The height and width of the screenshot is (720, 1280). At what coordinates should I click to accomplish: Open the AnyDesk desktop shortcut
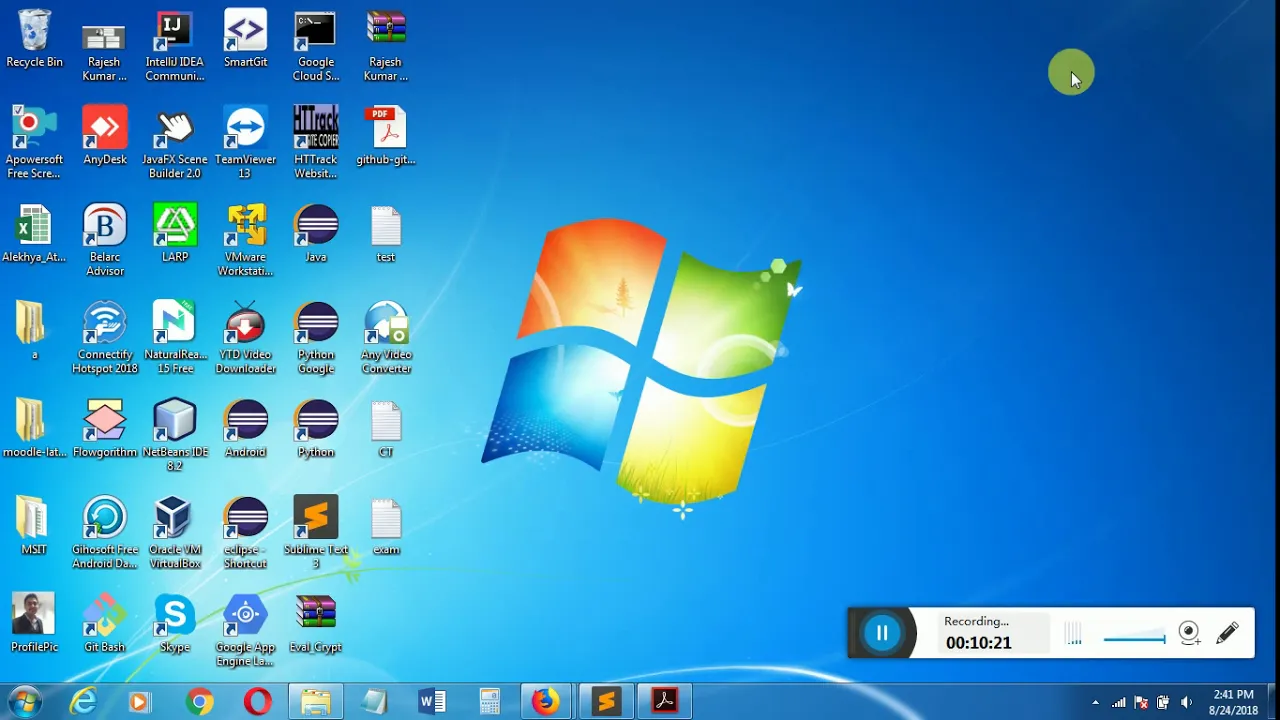tap(105, 137)
